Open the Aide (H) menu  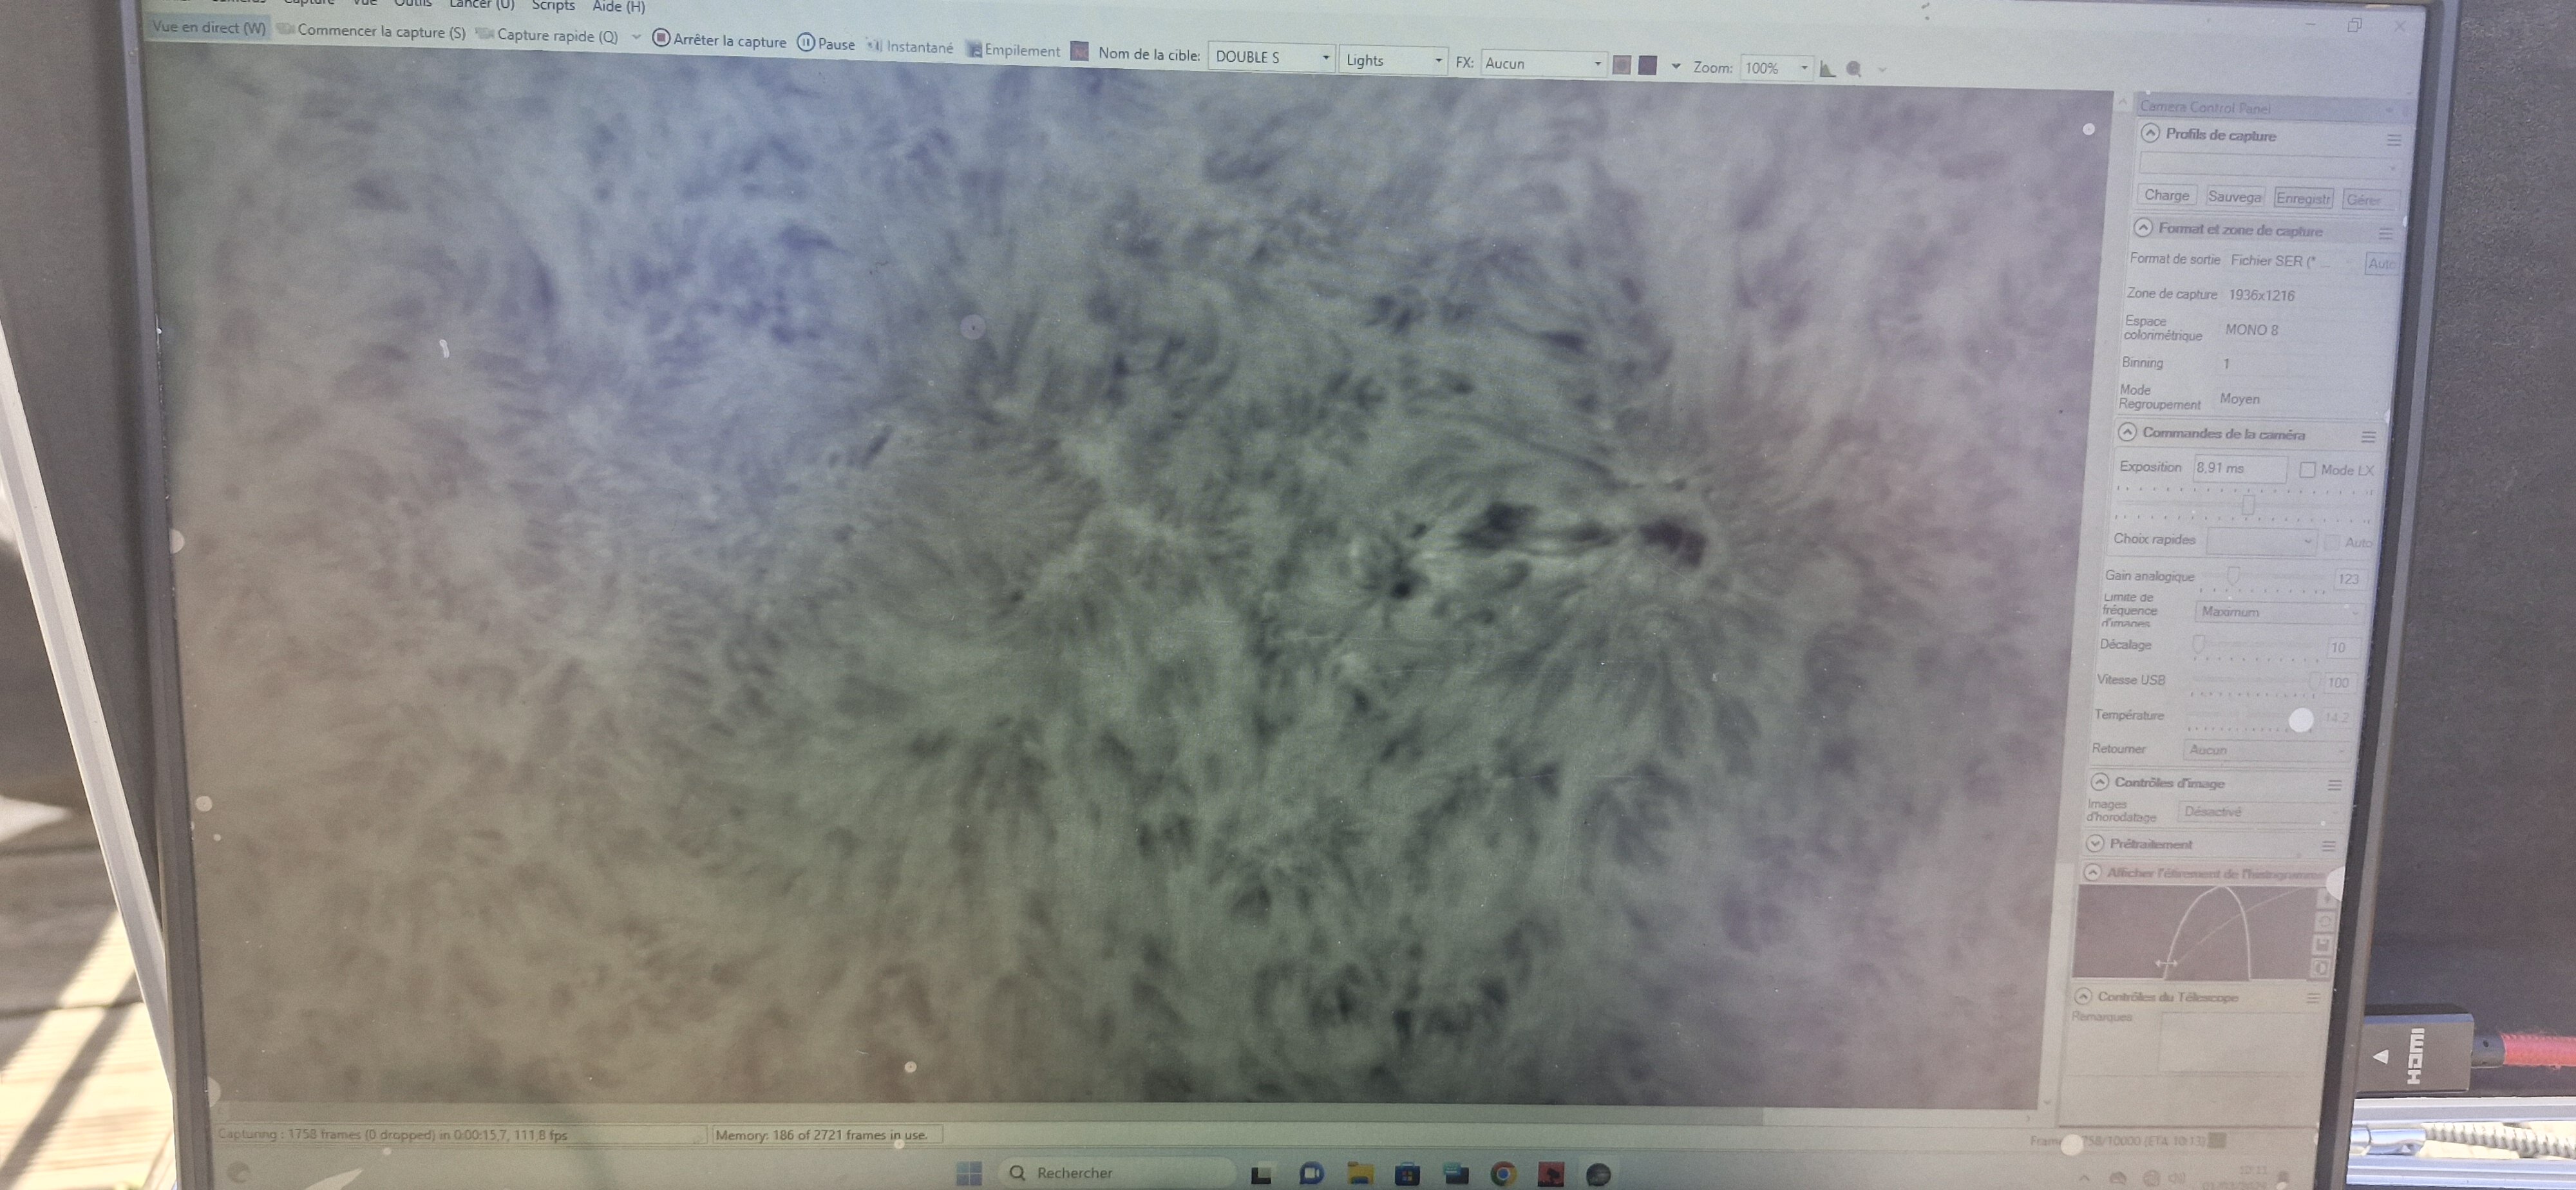(x=618, y=7)
